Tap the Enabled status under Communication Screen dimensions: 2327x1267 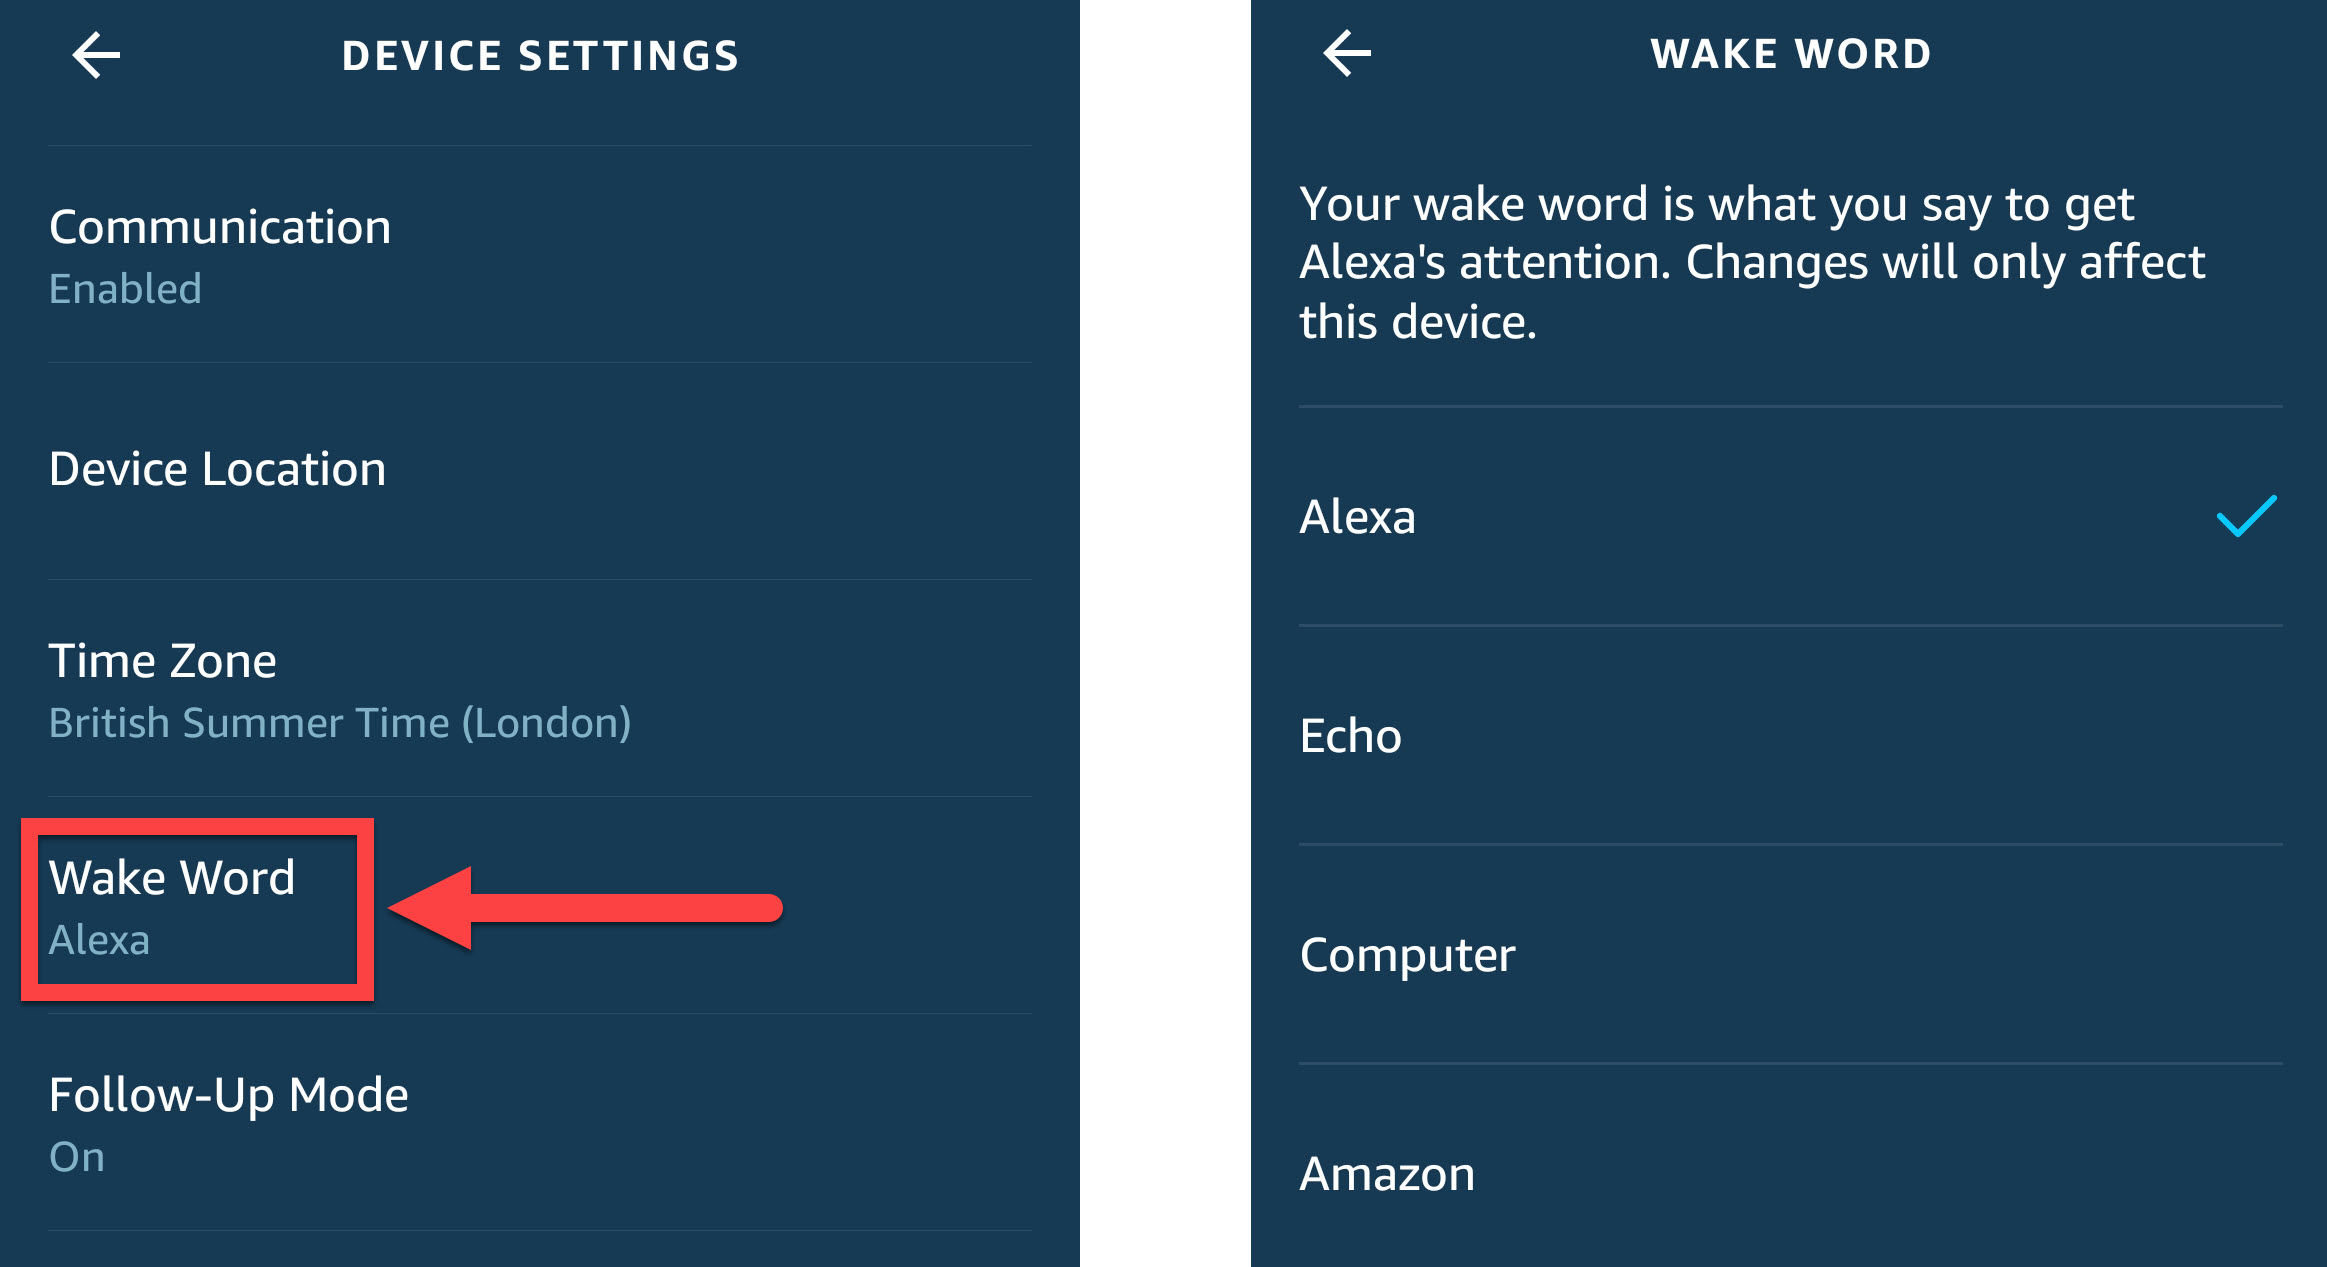click(125, 289)
